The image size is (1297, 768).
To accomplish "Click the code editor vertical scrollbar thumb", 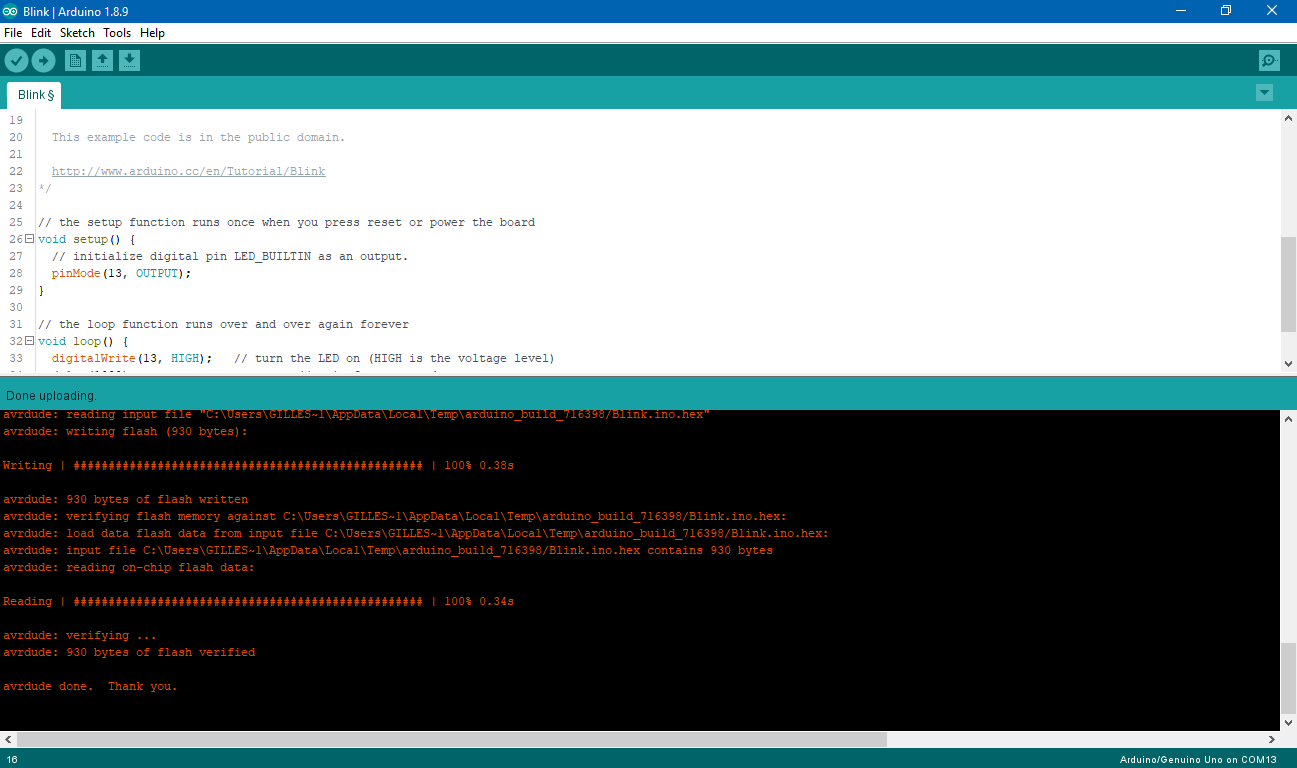I will pos(1288,284).
